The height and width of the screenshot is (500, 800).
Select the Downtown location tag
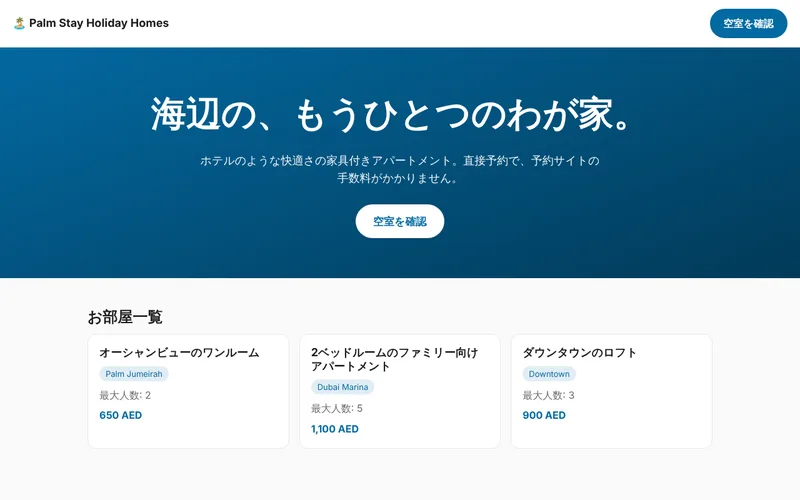tap(549, 374)
